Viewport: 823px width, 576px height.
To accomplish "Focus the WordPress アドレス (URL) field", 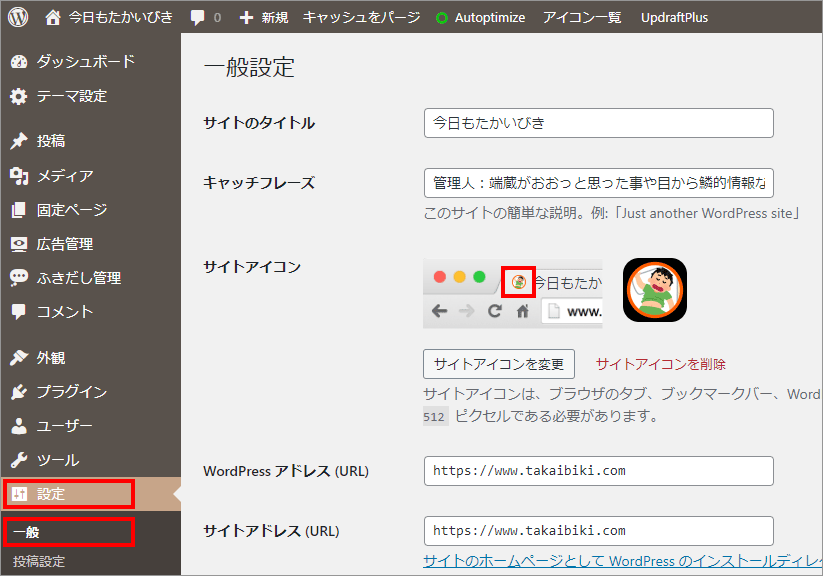I will pyautogui.click(x=598, y=471).
